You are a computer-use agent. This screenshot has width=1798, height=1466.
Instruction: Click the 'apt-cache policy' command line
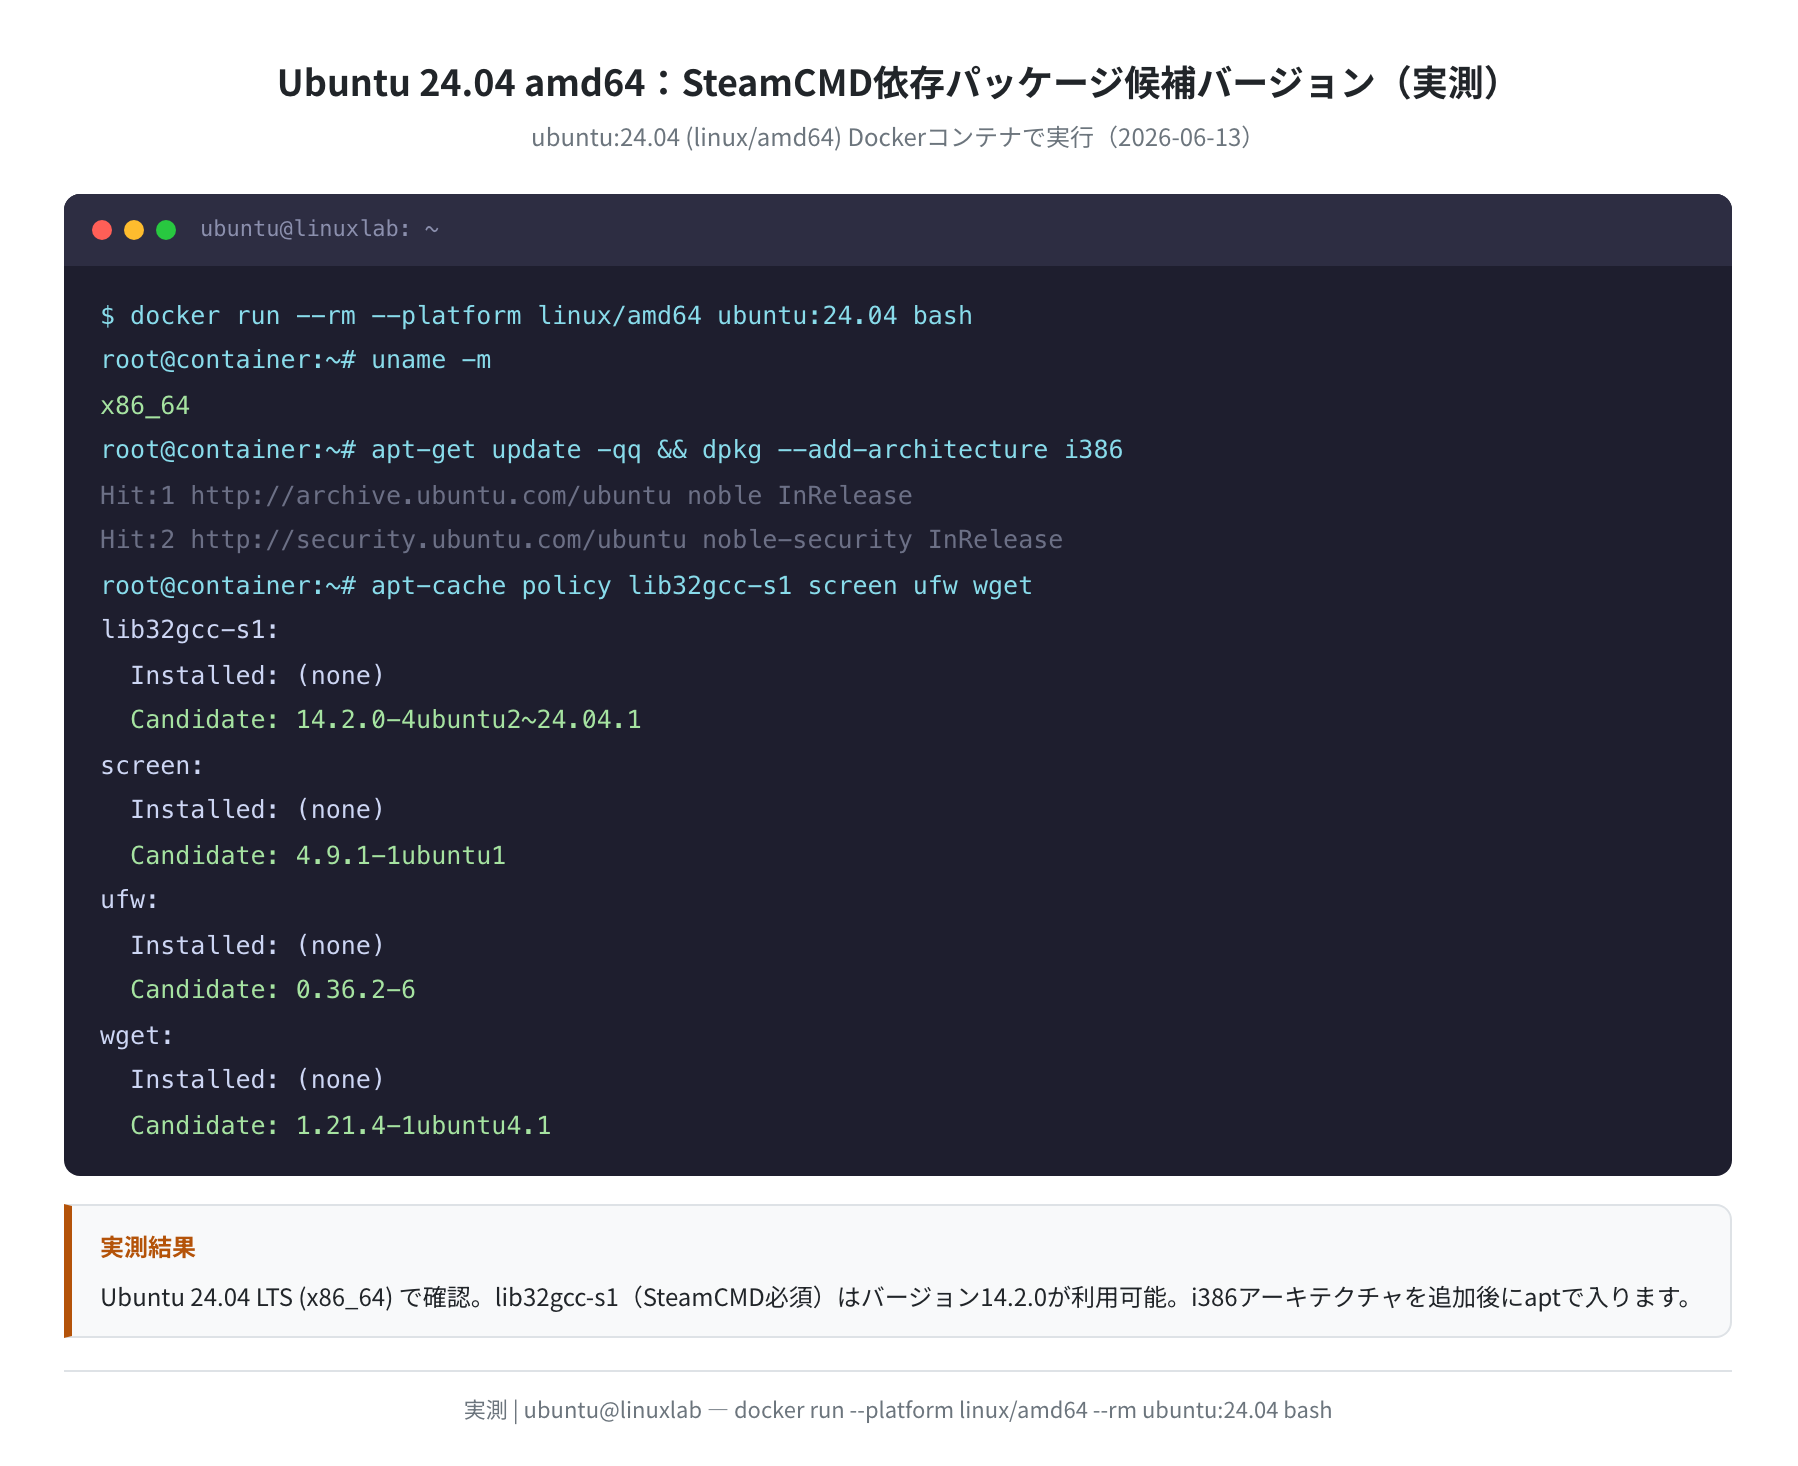point(567,586)
